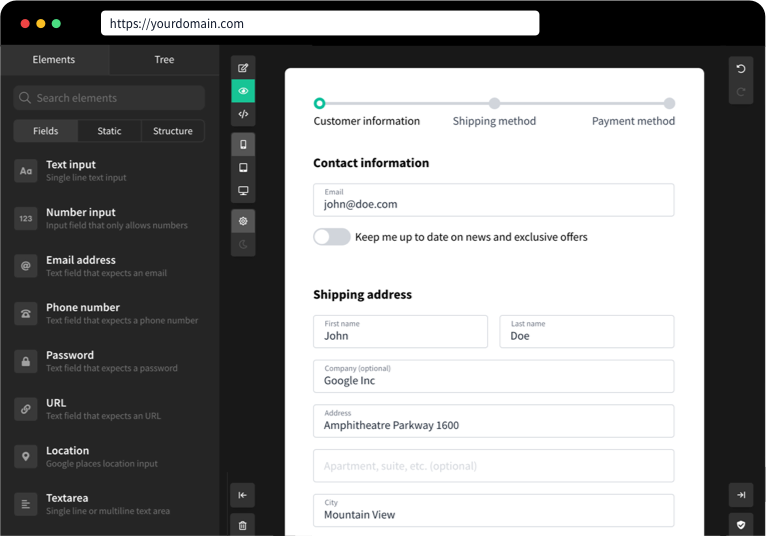Open the Tree tab
The width and height of the screenshot is (766, 536).
(x=164, y=60)
